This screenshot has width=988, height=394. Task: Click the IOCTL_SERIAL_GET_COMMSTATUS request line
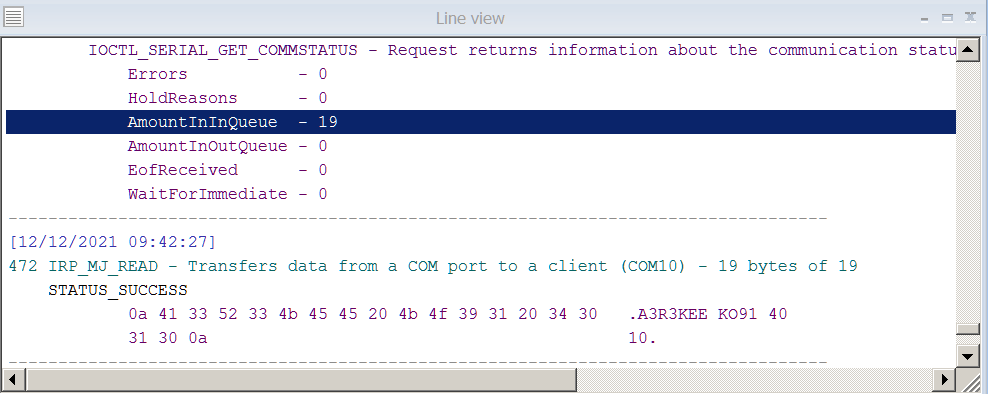(522, 50)
